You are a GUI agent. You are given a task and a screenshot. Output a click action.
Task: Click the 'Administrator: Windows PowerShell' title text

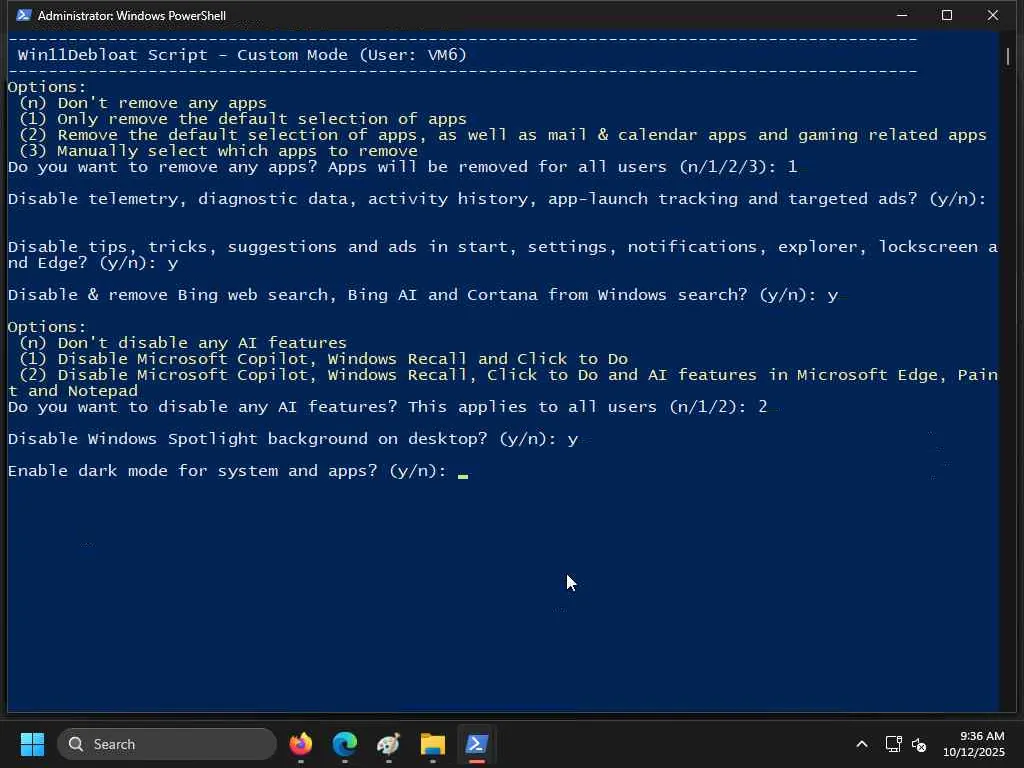pos(132,16)
